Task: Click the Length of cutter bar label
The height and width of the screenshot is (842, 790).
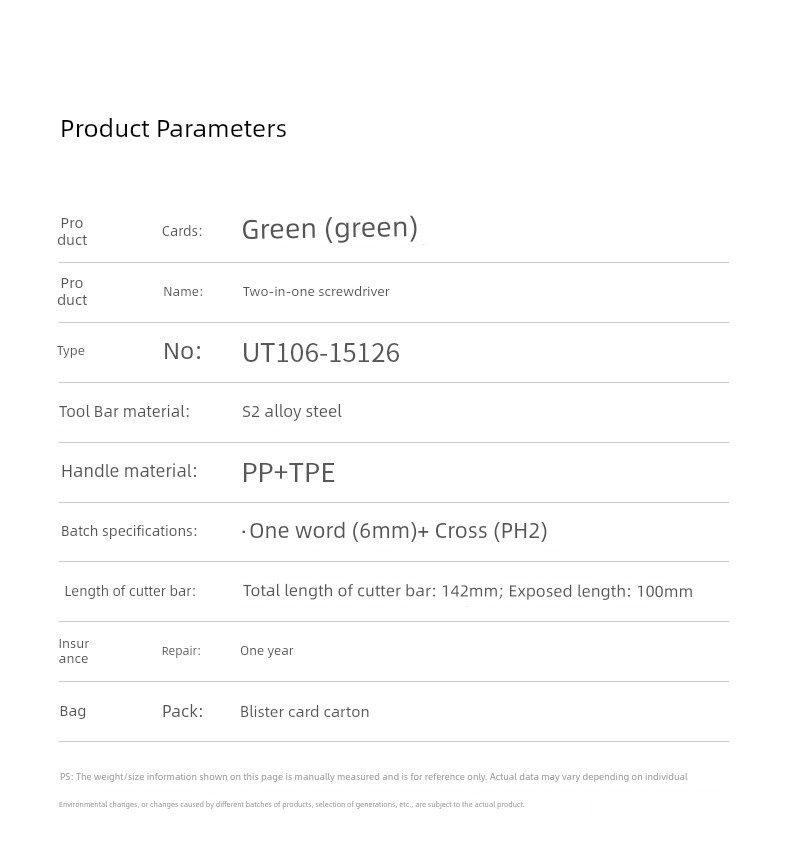Action: [x=130, y=591]
